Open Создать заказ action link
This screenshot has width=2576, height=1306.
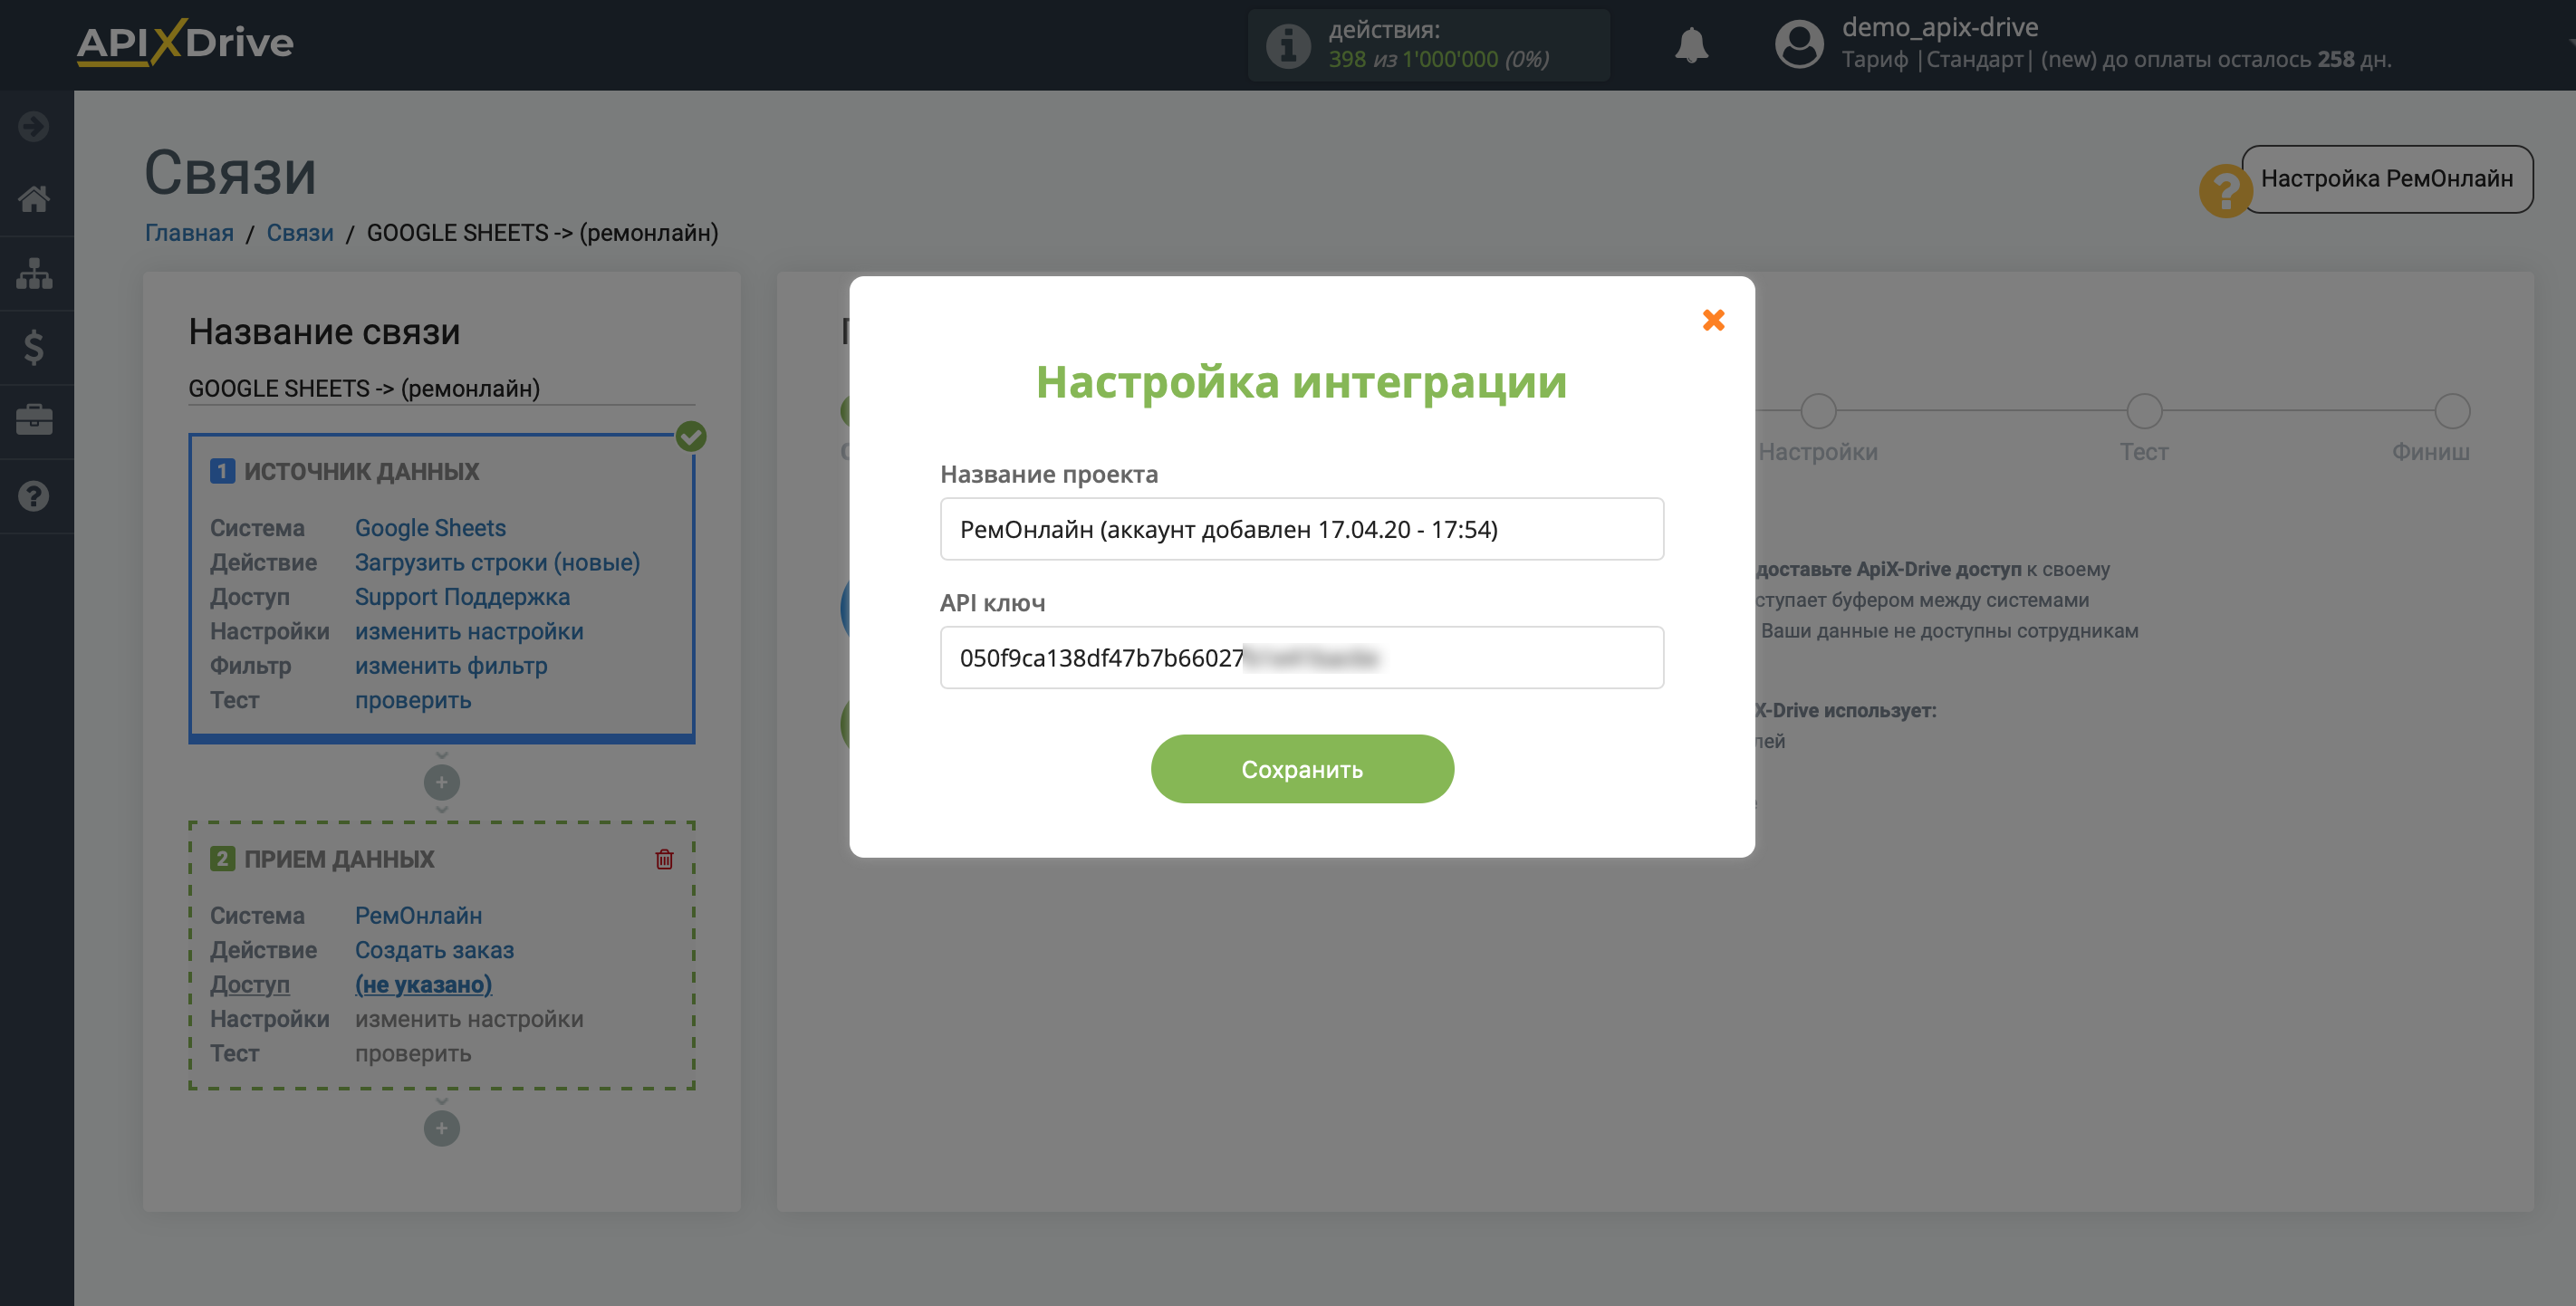tap(434, 950)
